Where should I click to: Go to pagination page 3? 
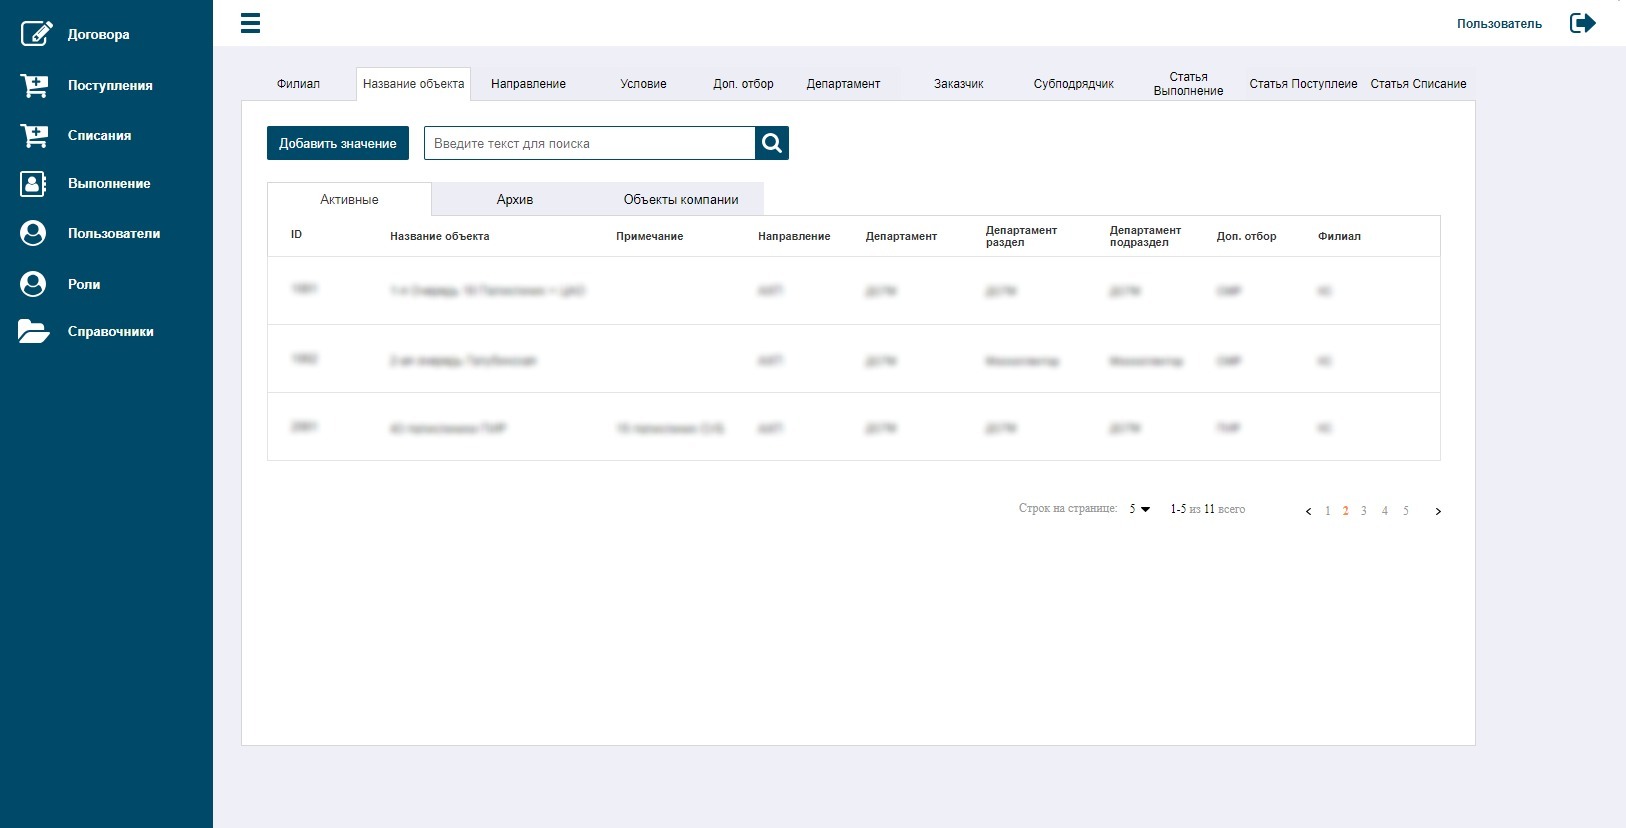1364,511
